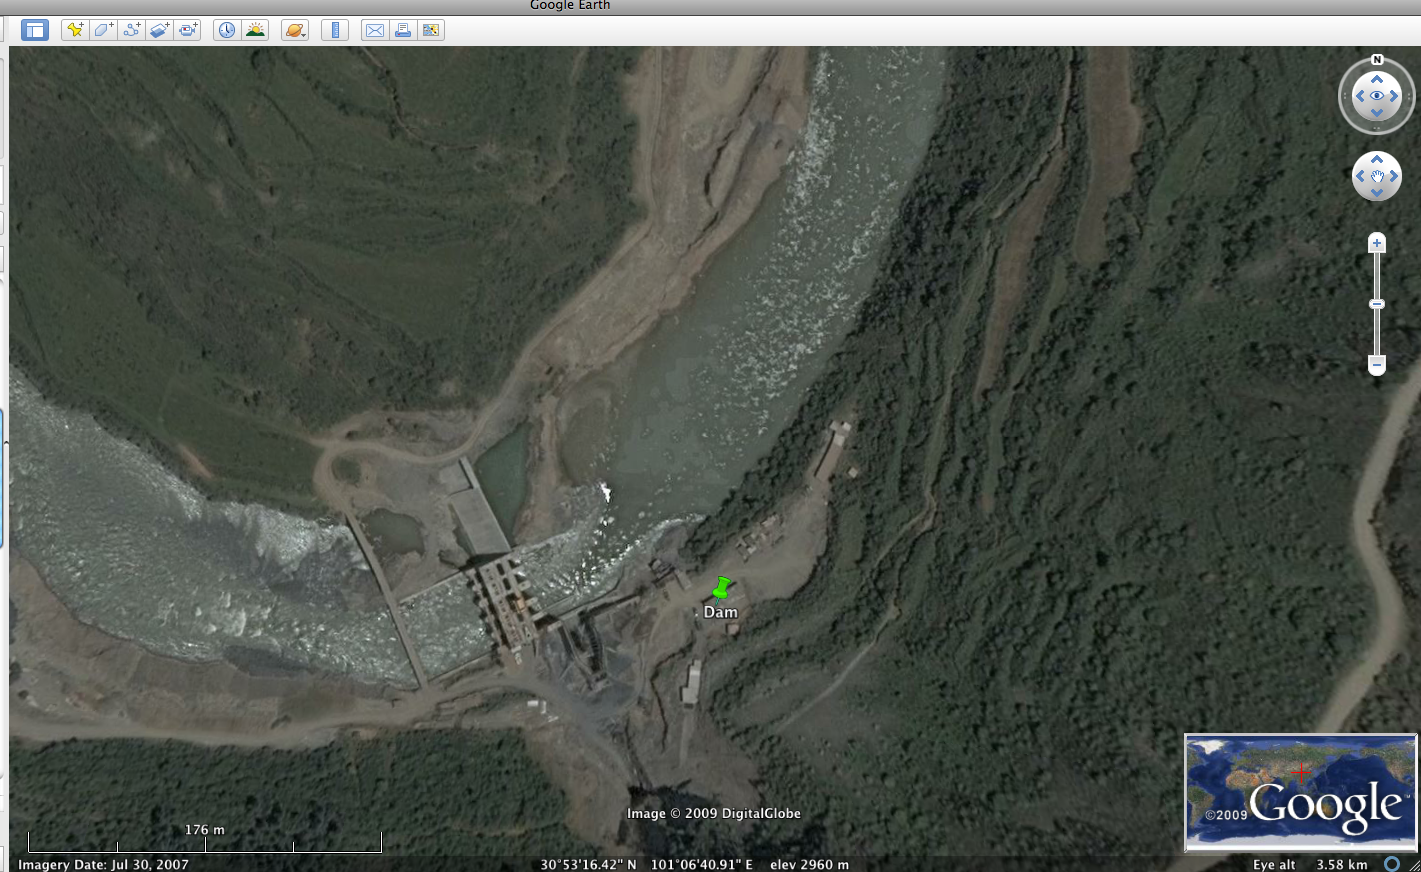Look up with the eye control arrow
1421x872 pixels.
coord(1377,79)
